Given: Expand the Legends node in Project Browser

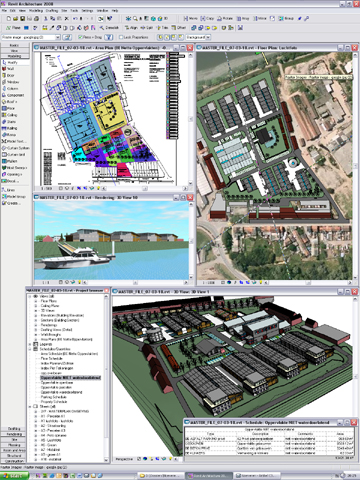Looking at the screenshot, I should [30, 344].
